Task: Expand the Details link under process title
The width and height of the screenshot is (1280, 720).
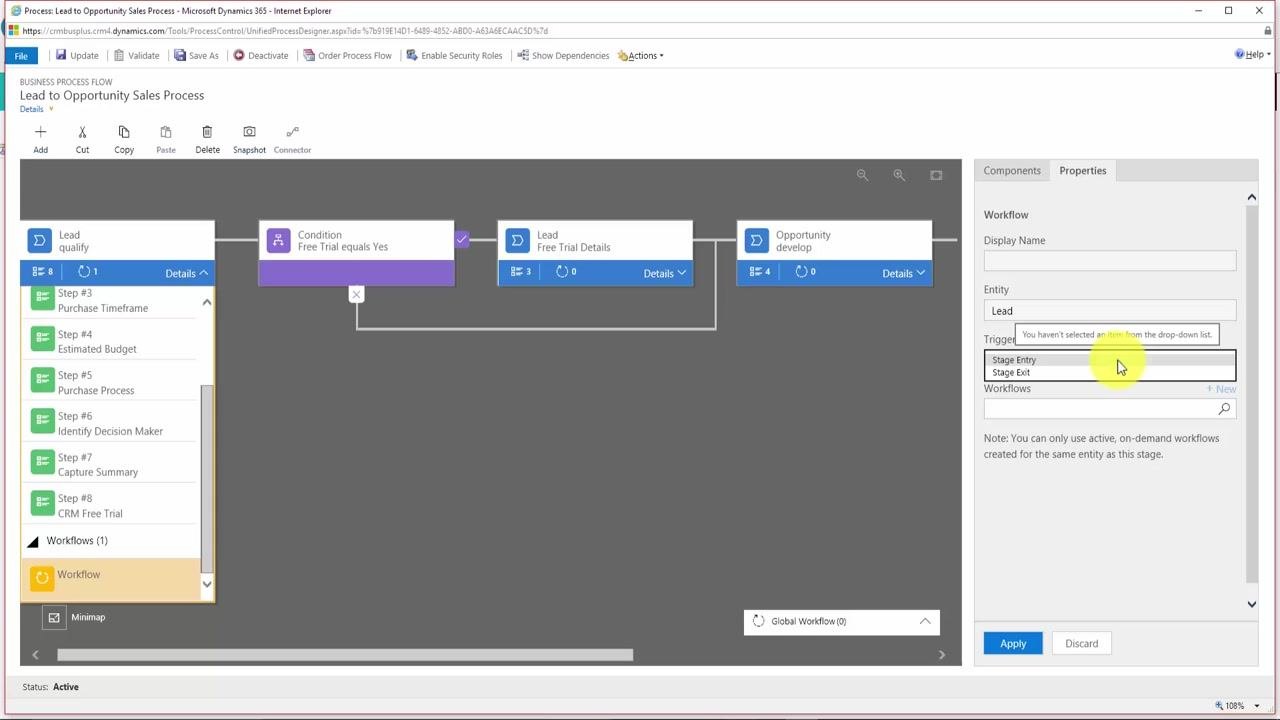Action: [36, 109]
